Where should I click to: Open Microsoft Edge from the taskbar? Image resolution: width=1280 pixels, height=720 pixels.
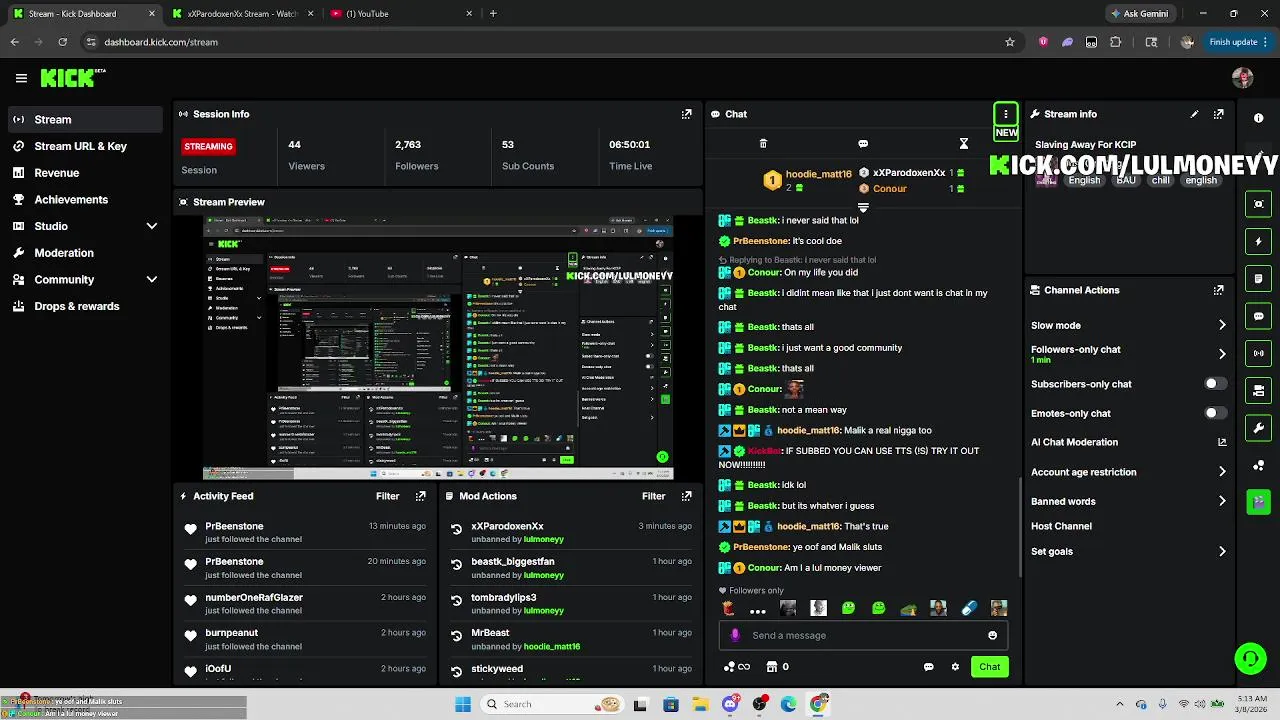click(x=789, y=704)
